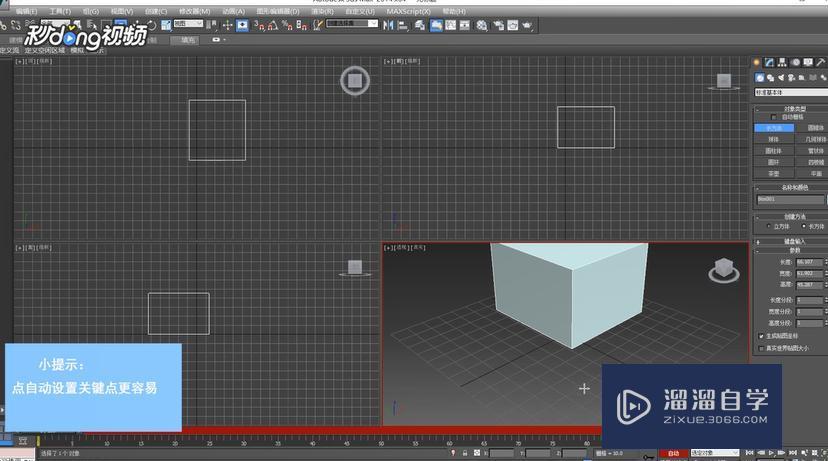Click the perspective viewport ViewCube
This screenshot has width=828, height=461.
[723, 270]
